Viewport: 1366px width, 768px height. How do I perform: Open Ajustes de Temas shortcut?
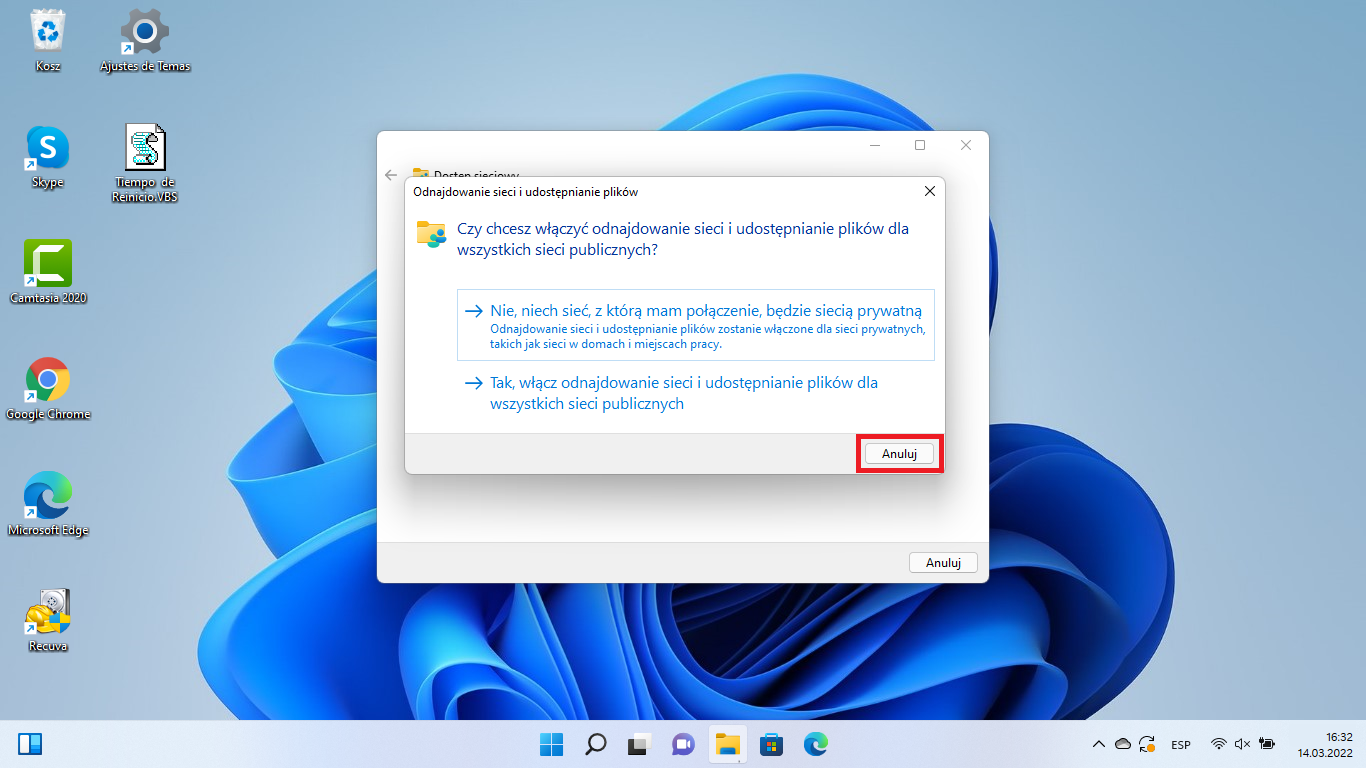click(145, 40)
